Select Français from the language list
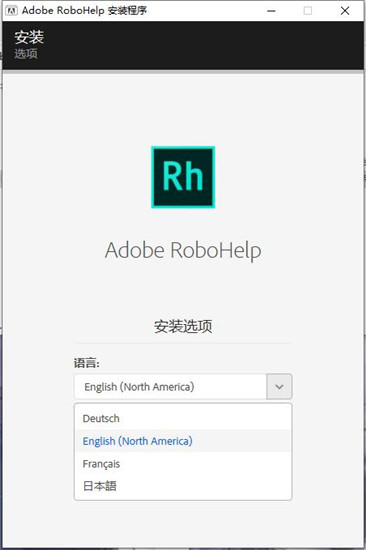 pos(183,464)
